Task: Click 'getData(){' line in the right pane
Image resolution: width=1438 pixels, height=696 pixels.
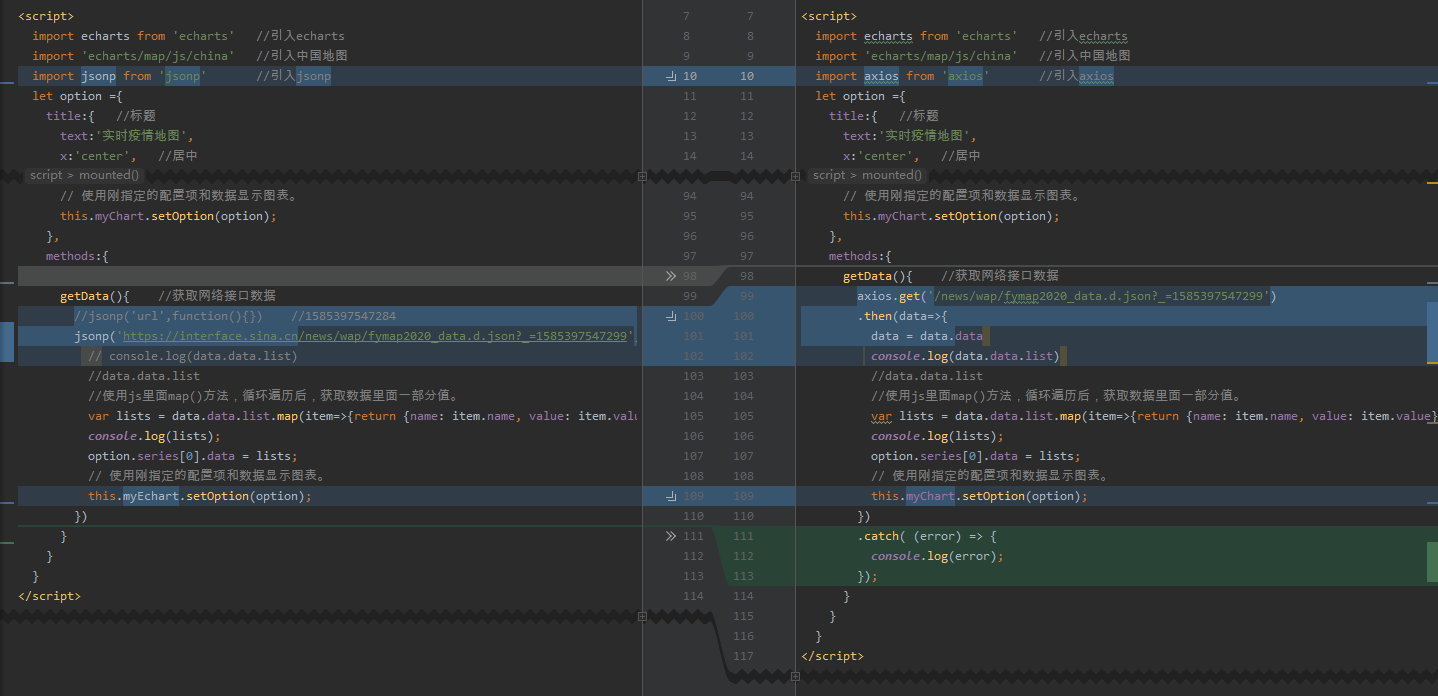Action: [878, 276]
